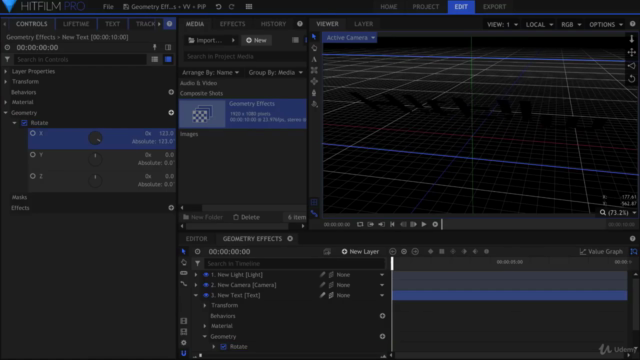Open Group By: Media dropdown
The height and width of the screenshot is (360, 640).
276,72
